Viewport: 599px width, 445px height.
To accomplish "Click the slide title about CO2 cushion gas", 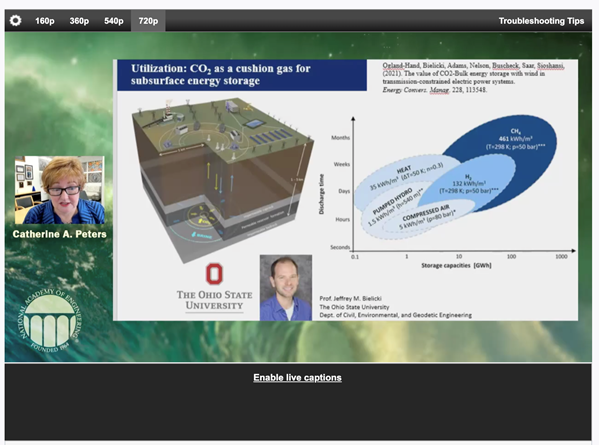I will [221, 74].
